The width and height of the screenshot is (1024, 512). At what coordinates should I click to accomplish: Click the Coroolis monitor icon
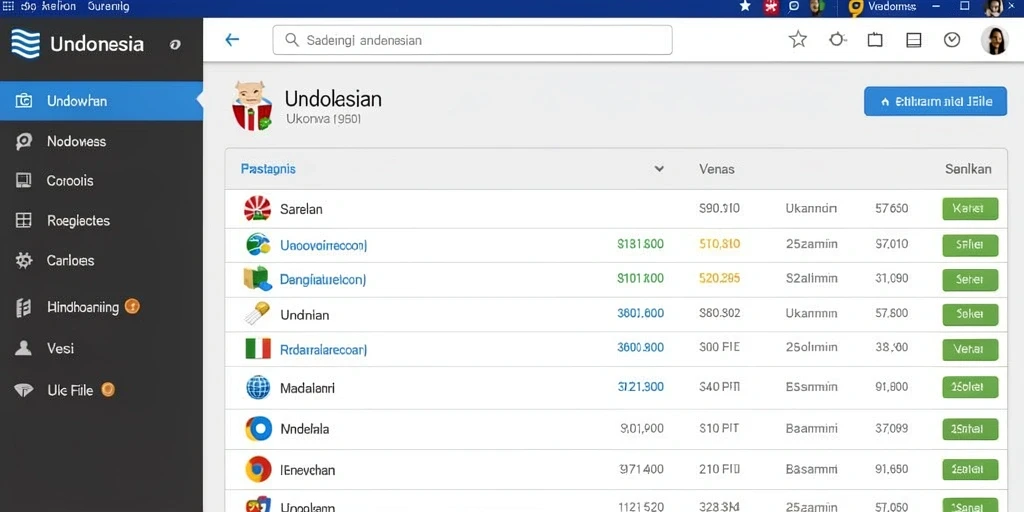tap(24, 181)
